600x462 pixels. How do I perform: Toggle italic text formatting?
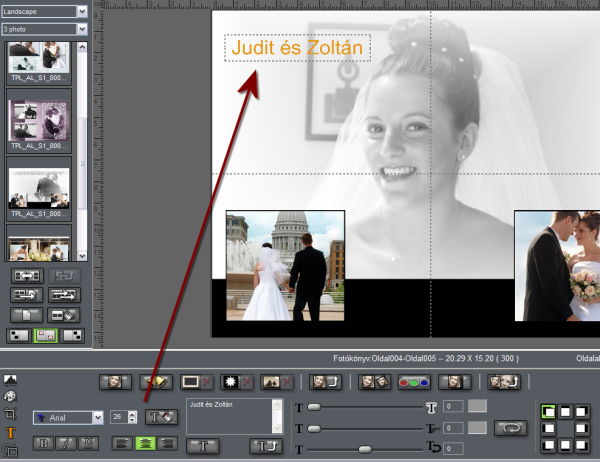[66, 443]
